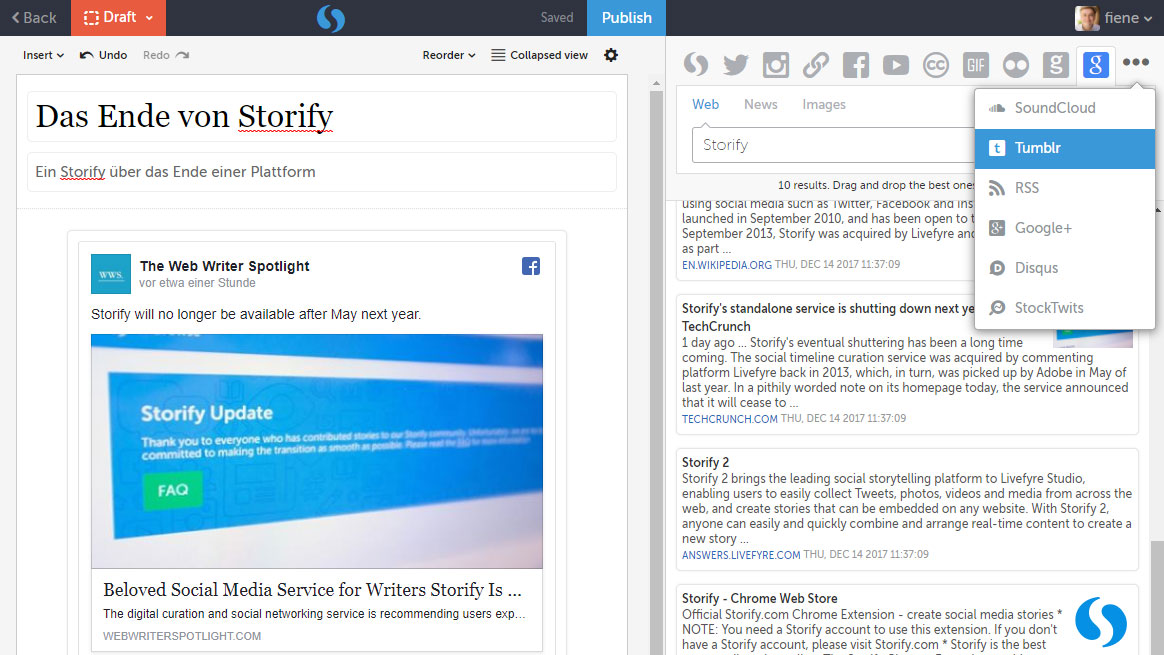Image resolution: width=1164 pixels, height=655 pixels.
Task: Select the Creative Commons source icon
Action: tap(936, 65)
